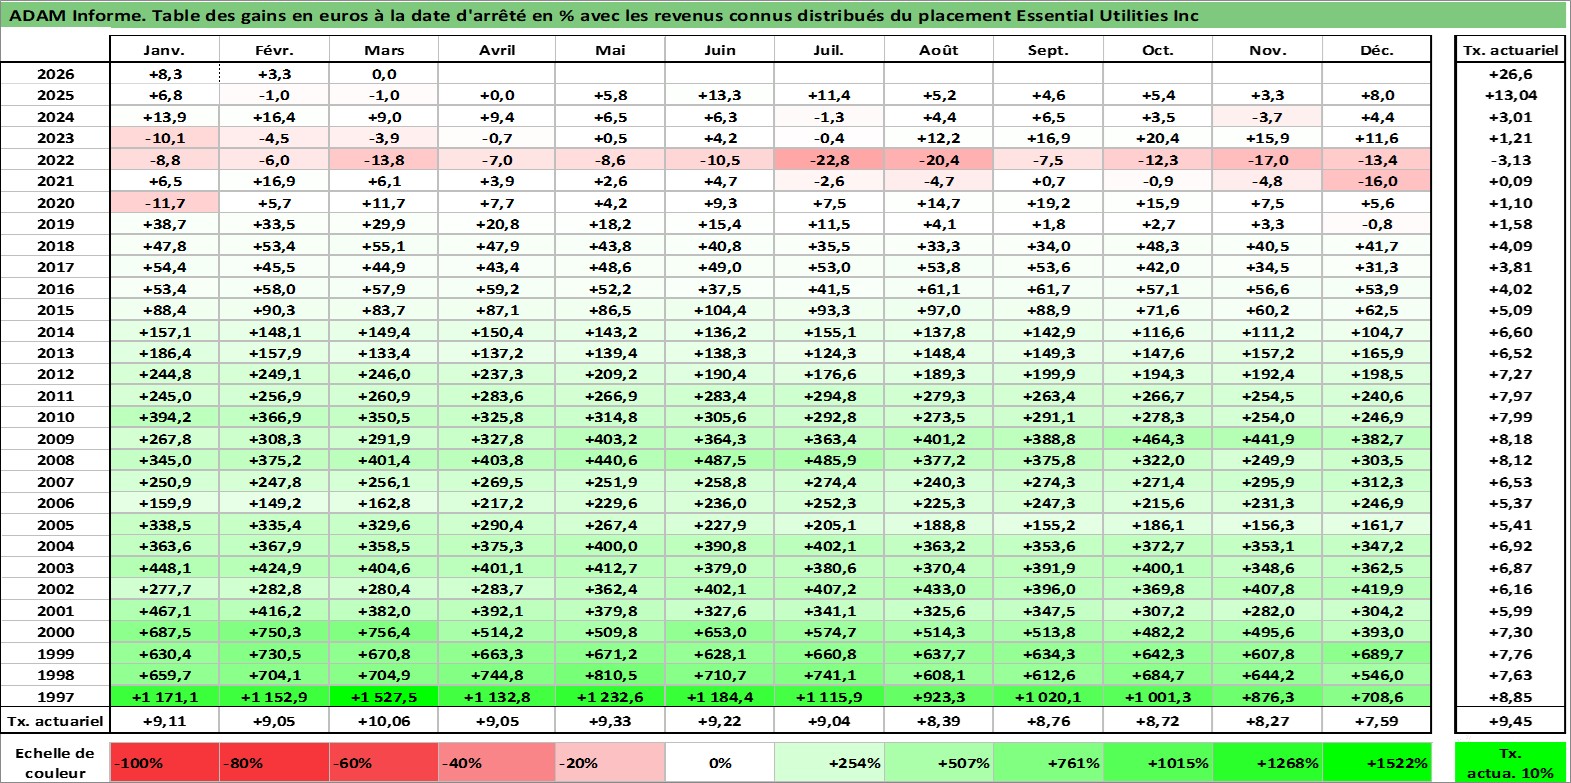The width and height of the screenshot is (1571, 783).
Task: Click the 'Sept.' column header
Action: coord(1048,50)
